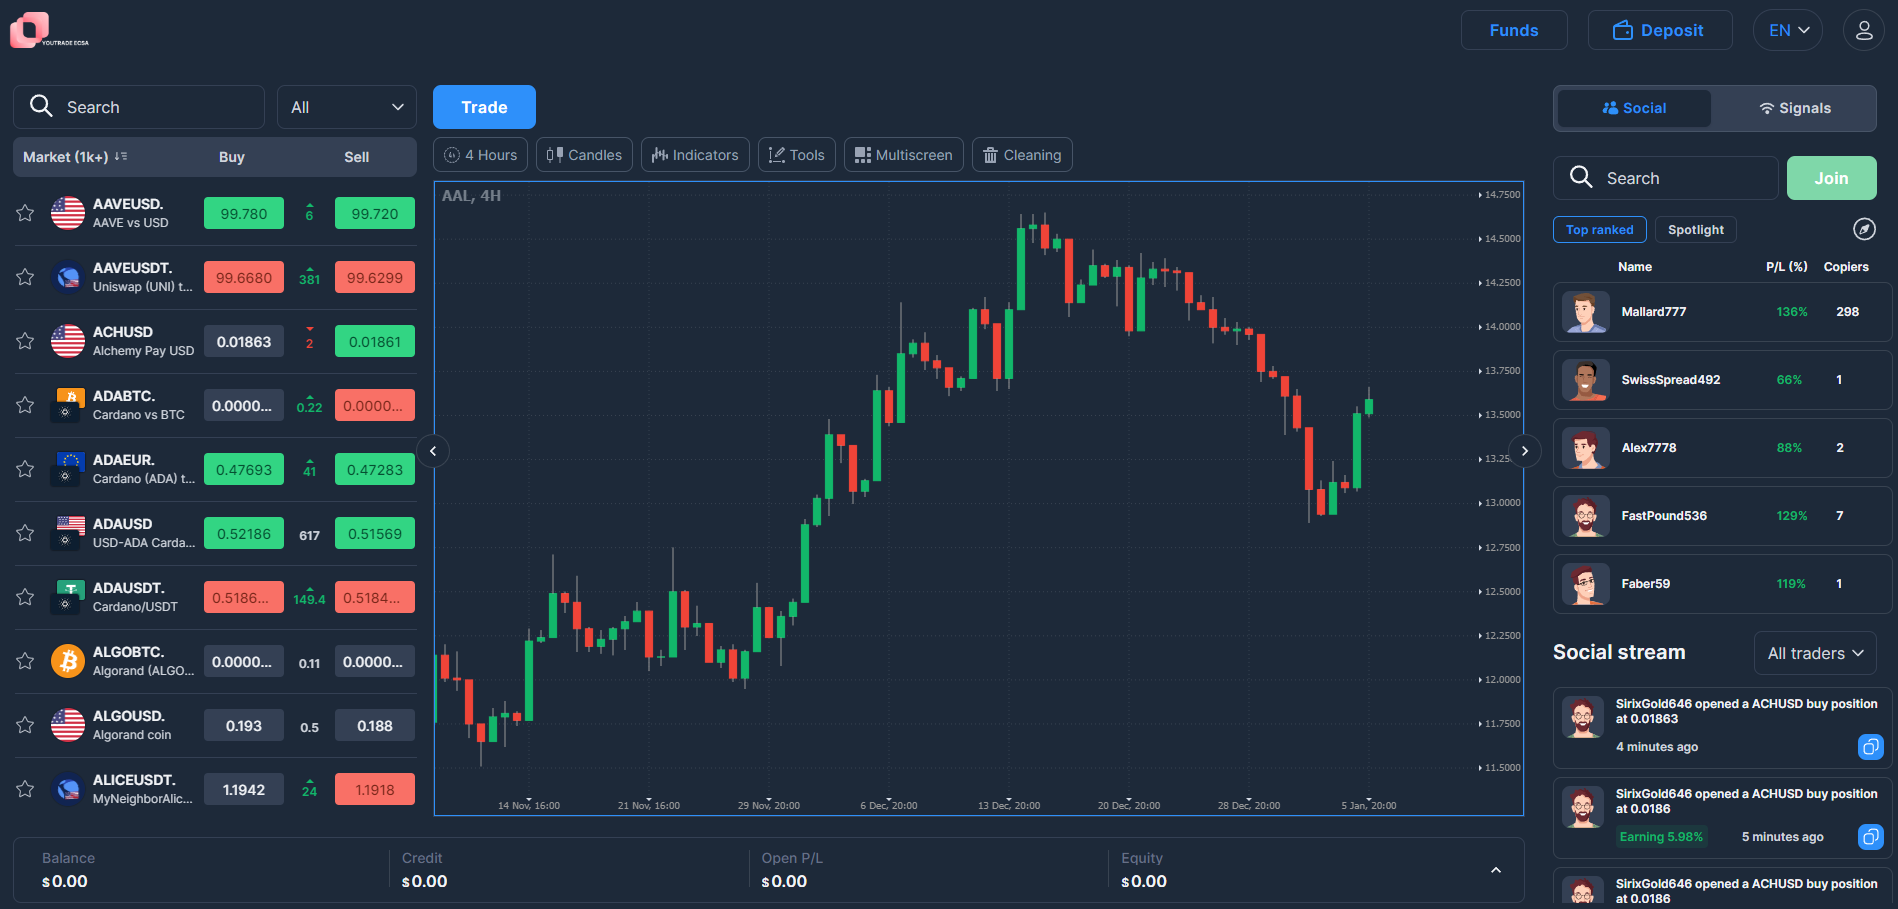Open FastPound536 trader avatar

[1585, 516]
